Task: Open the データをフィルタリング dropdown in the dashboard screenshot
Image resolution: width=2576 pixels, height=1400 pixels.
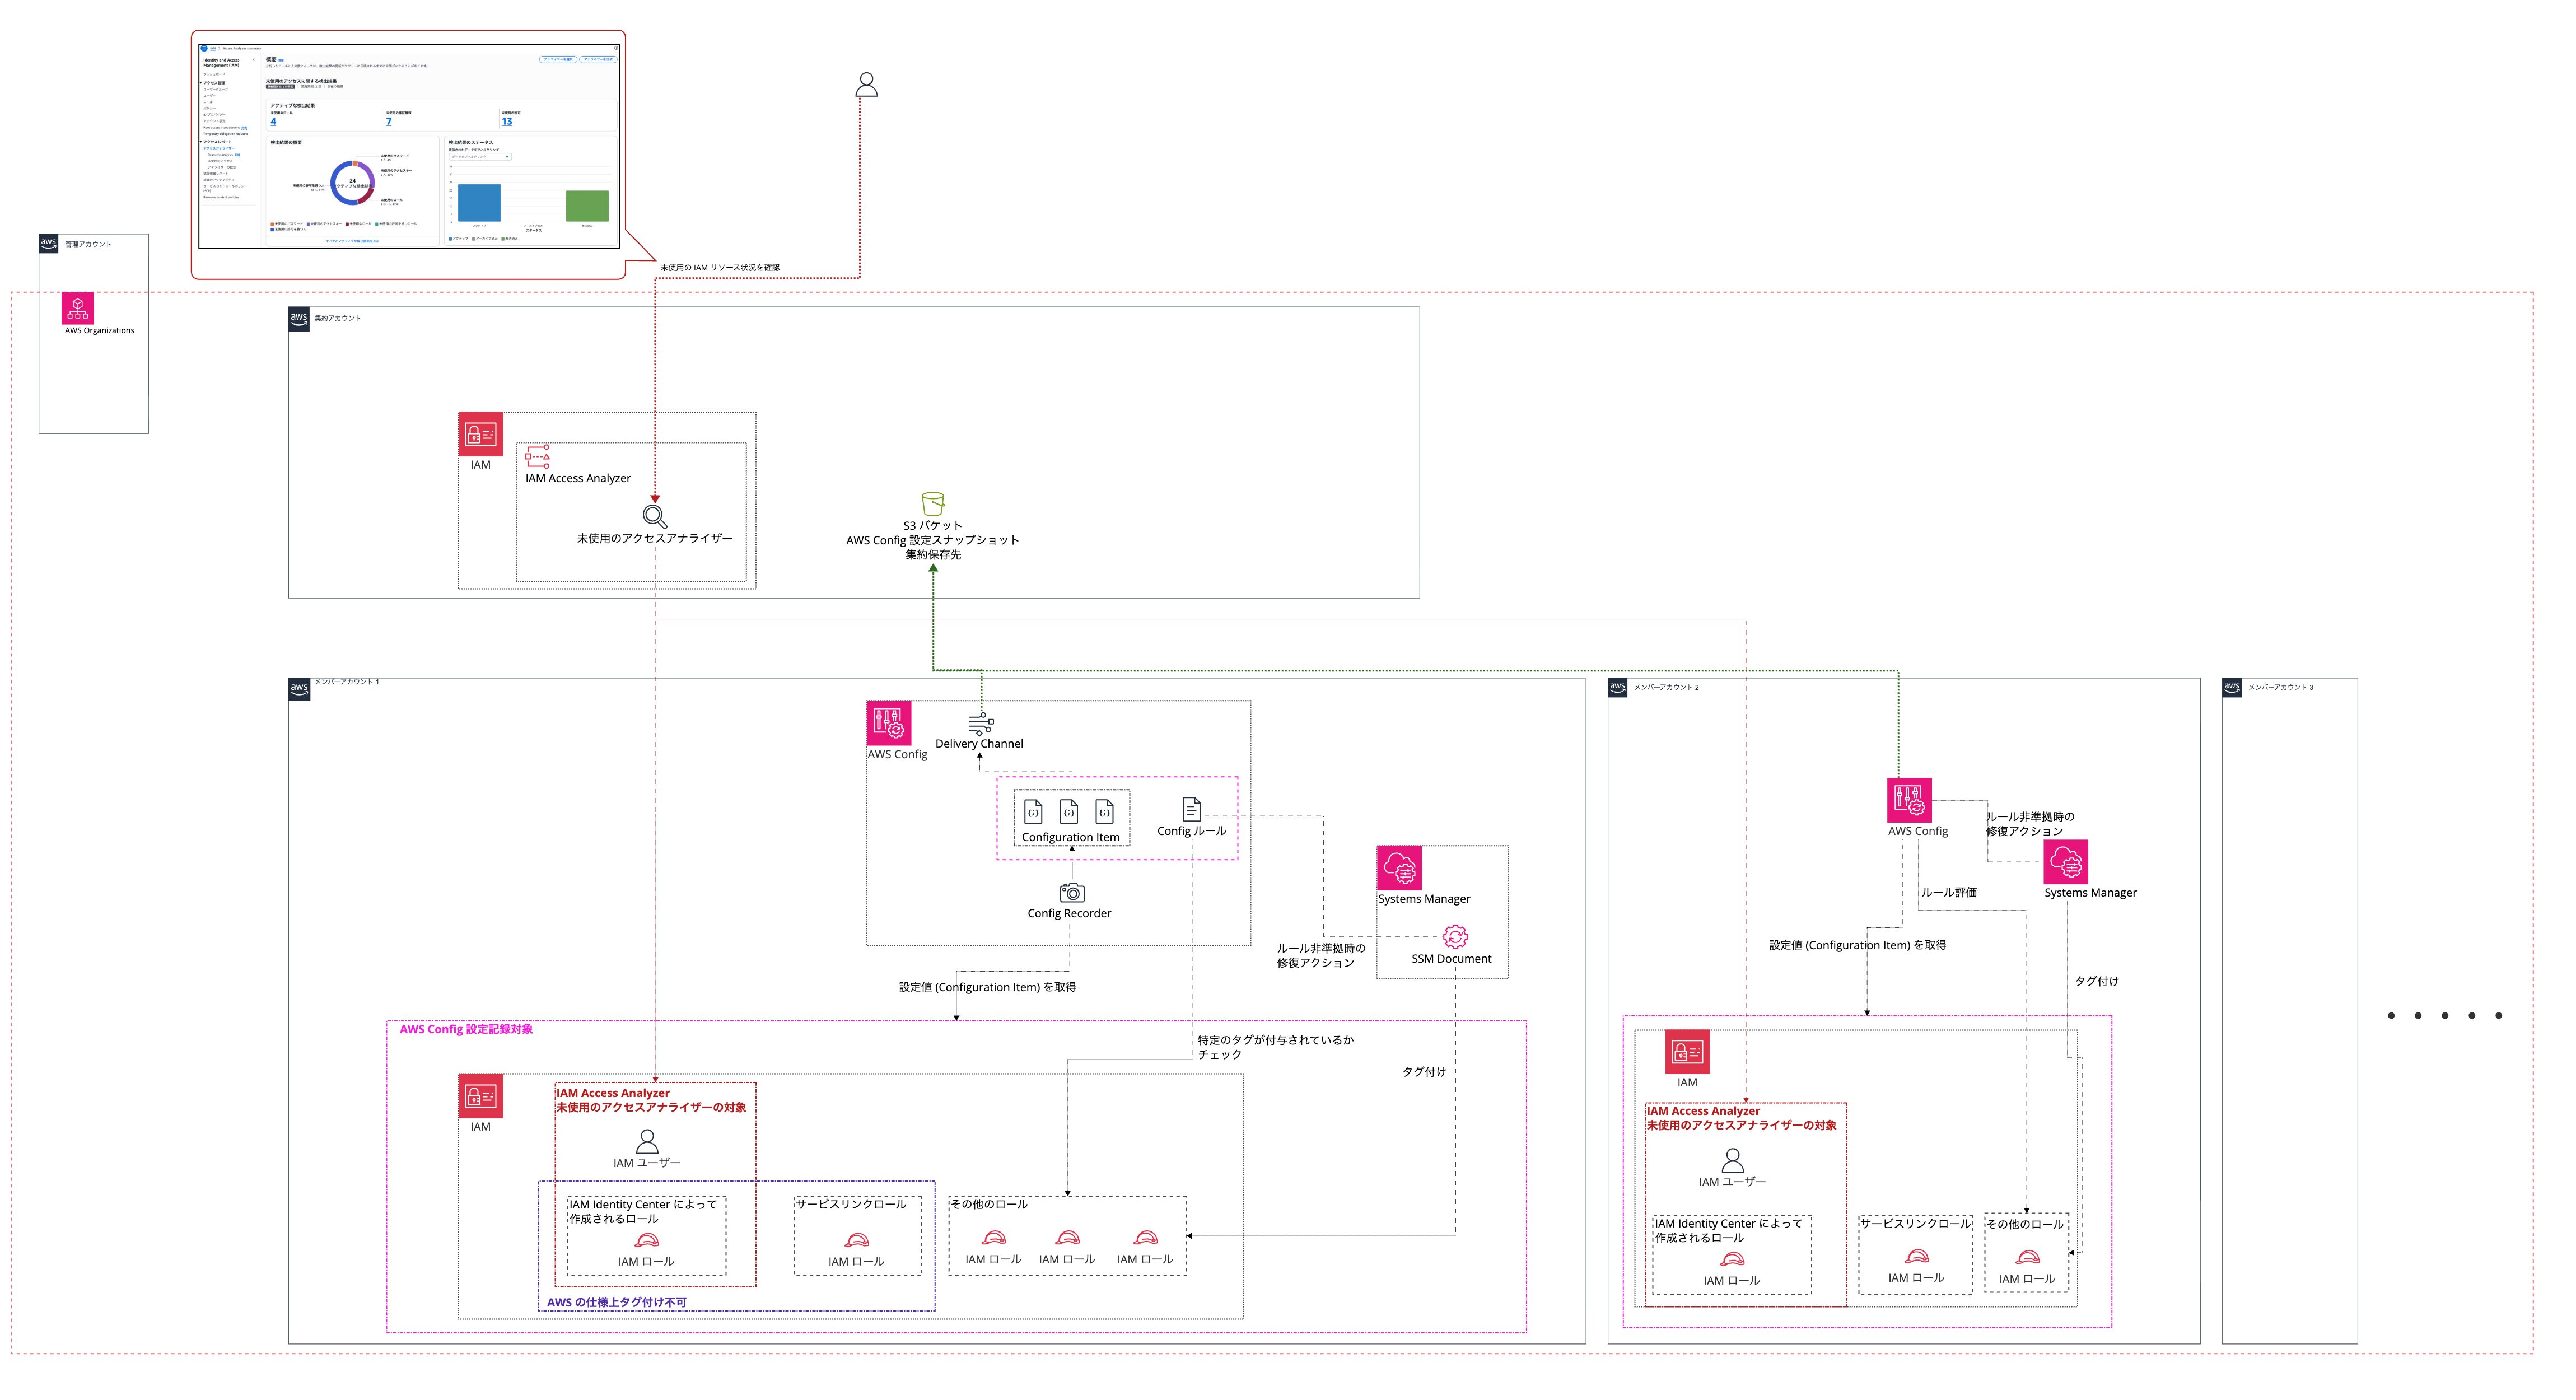Action: click(480, 157)
